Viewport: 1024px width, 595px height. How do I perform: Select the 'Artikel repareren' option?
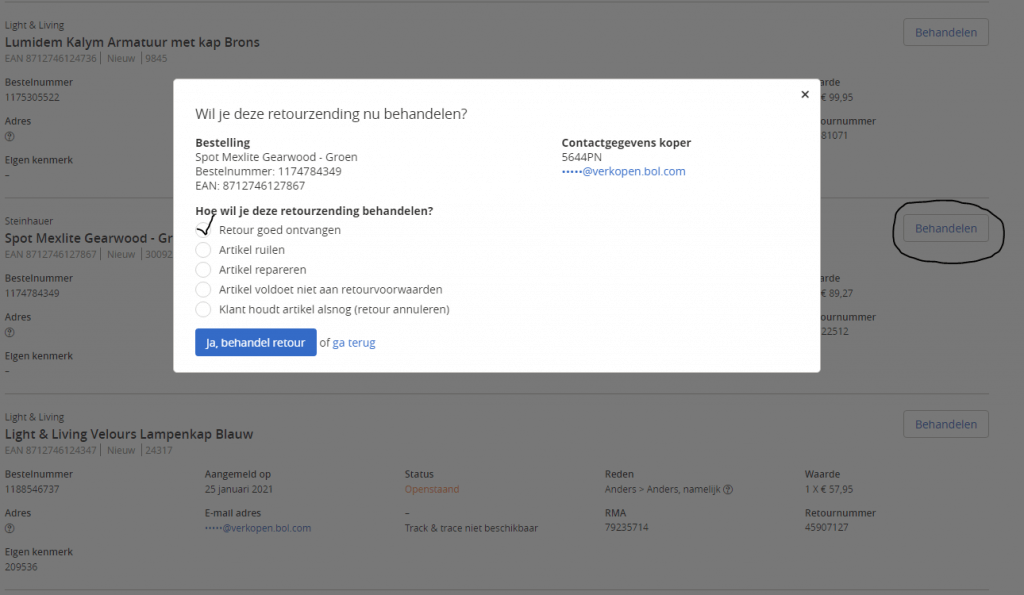point(204,270)
